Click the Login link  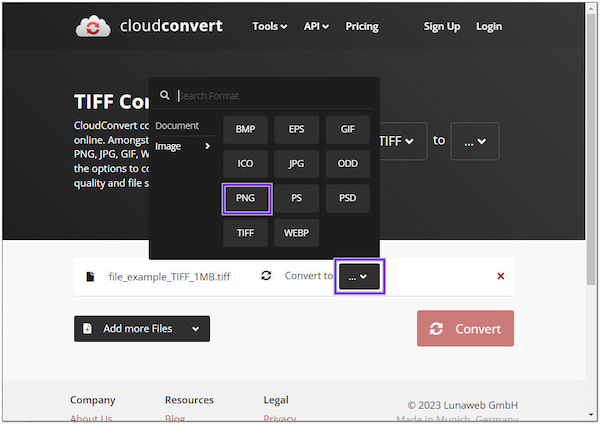489,26
